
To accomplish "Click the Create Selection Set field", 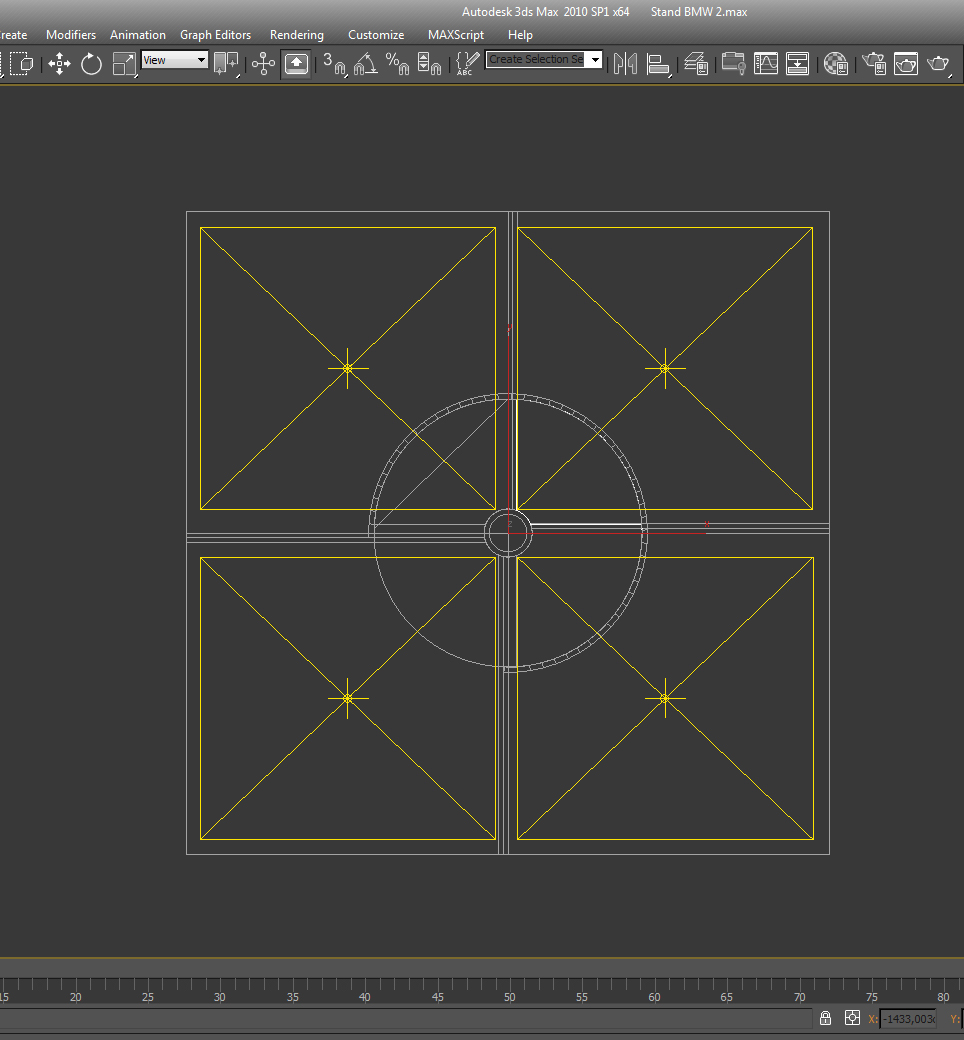I will pos(537,60).
